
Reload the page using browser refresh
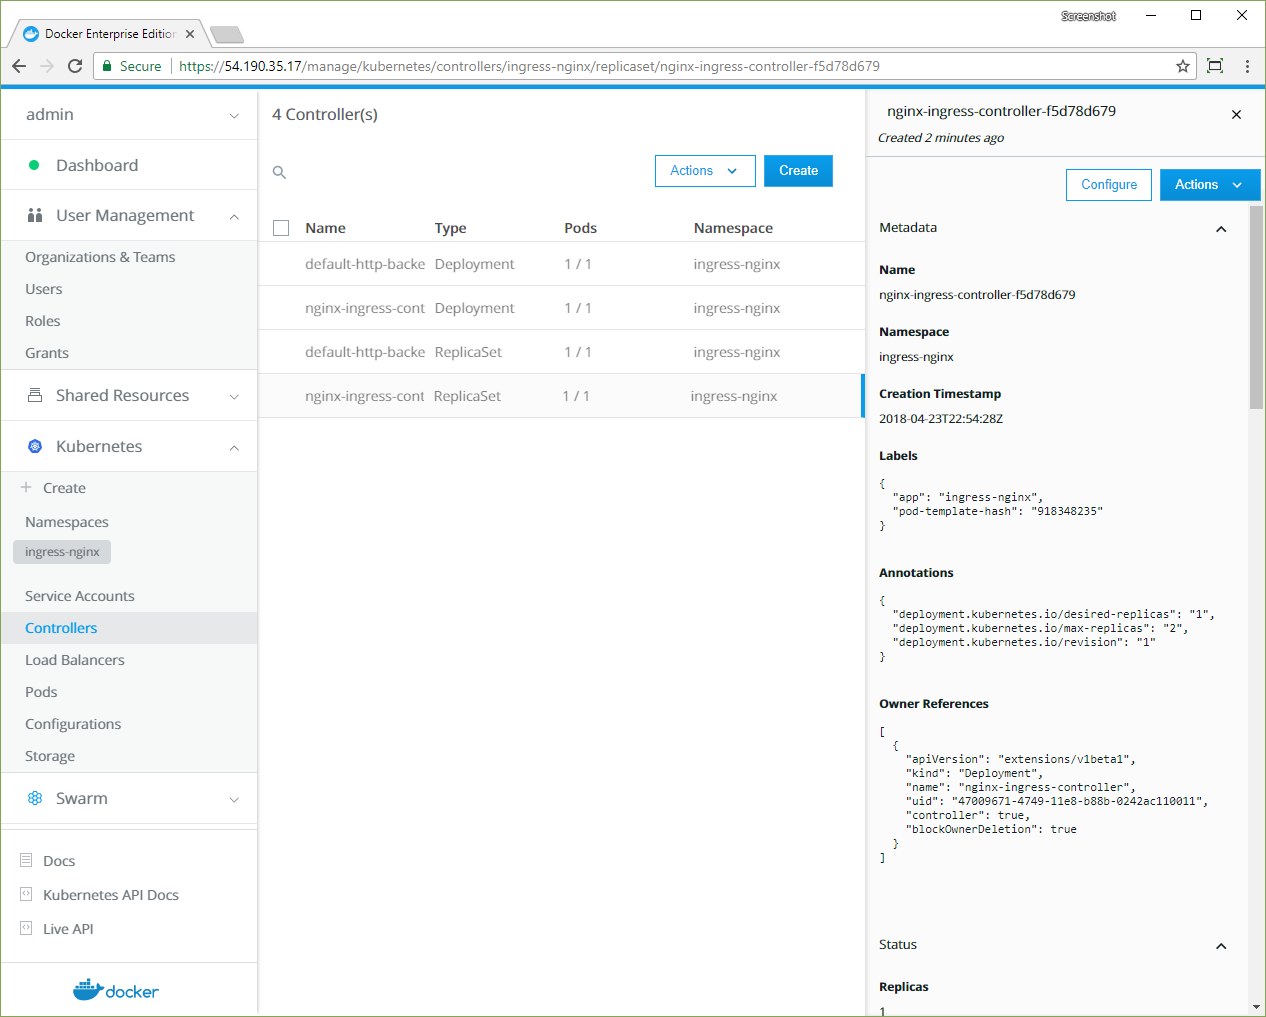[x=75, y=66]
